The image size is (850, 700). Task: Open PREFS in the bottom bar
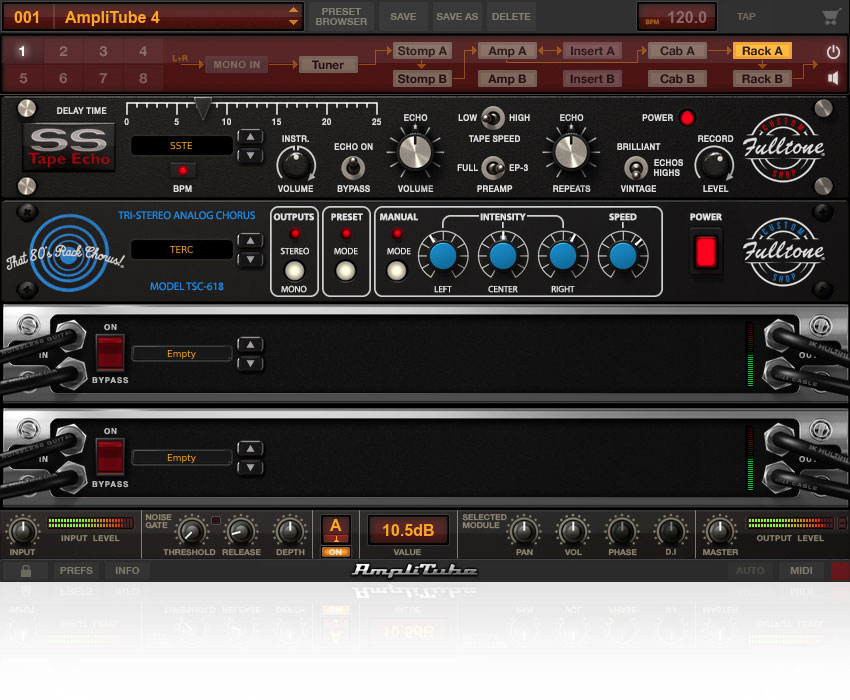pyautogui.click(x=76, y=571)
